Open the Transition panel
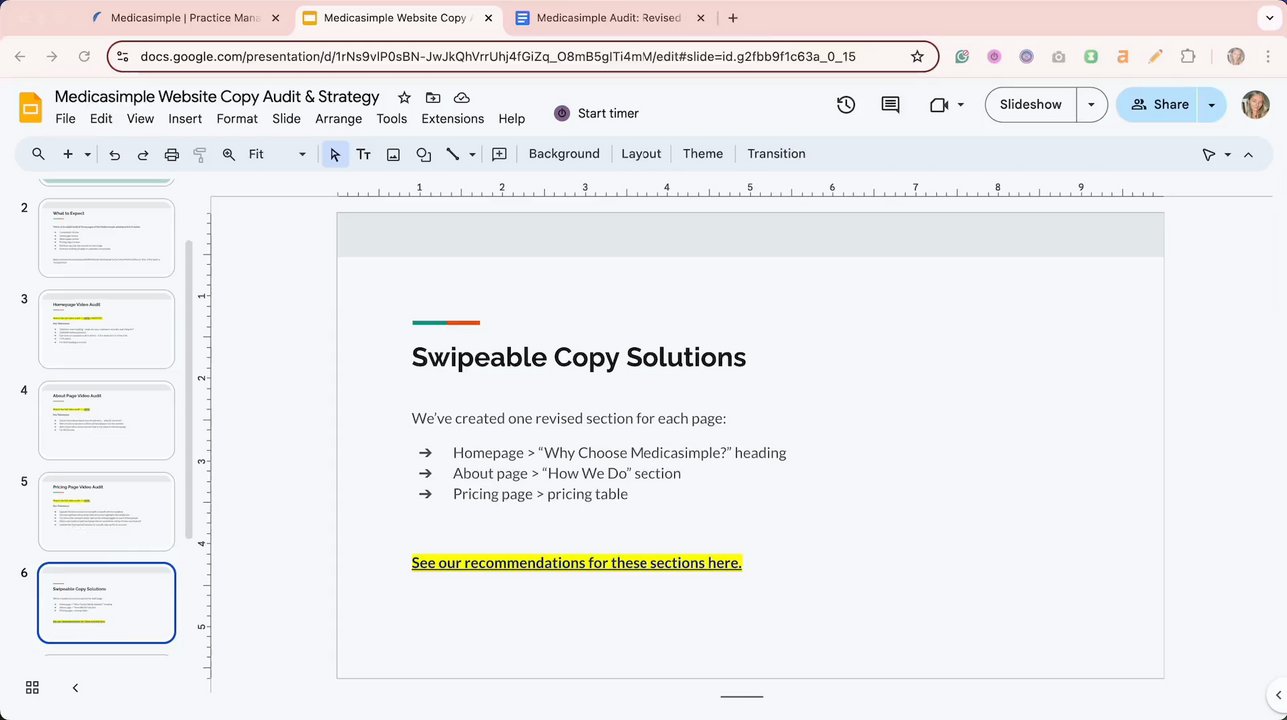The width and height of the screenshot is (1287, 720). tap(776, 154)
